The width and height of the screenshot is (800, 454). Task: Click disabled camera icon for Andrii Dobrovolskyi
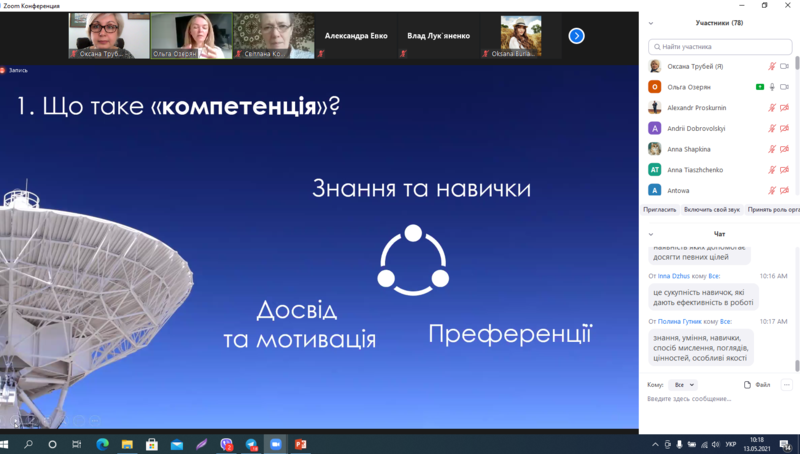(x=784, y=129)
